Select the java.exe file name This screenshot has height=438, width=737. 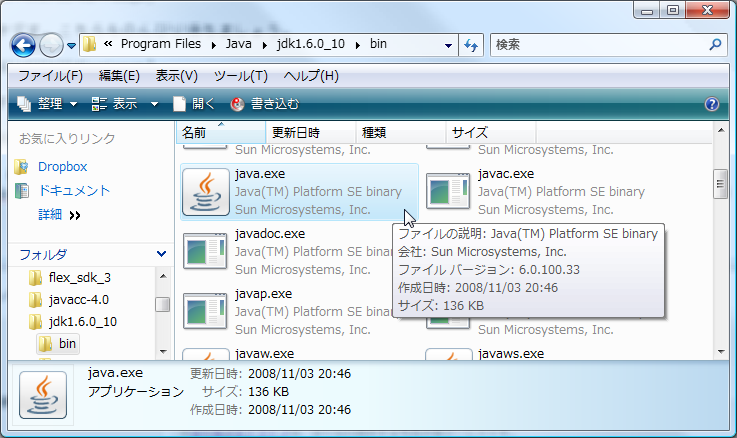tap(260, 174)
